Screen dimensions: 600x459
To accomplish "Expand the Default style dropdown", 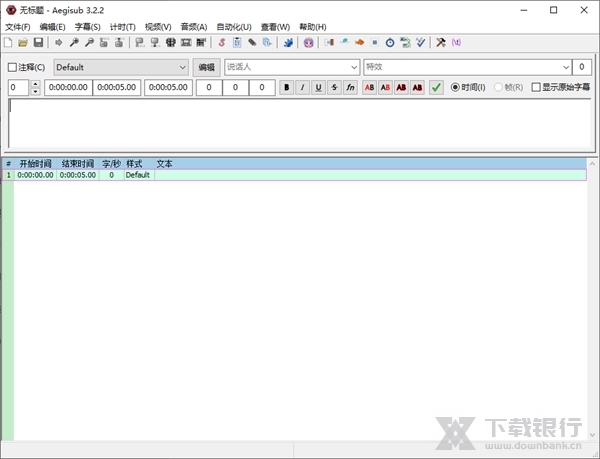I will (x=181, y=67).
